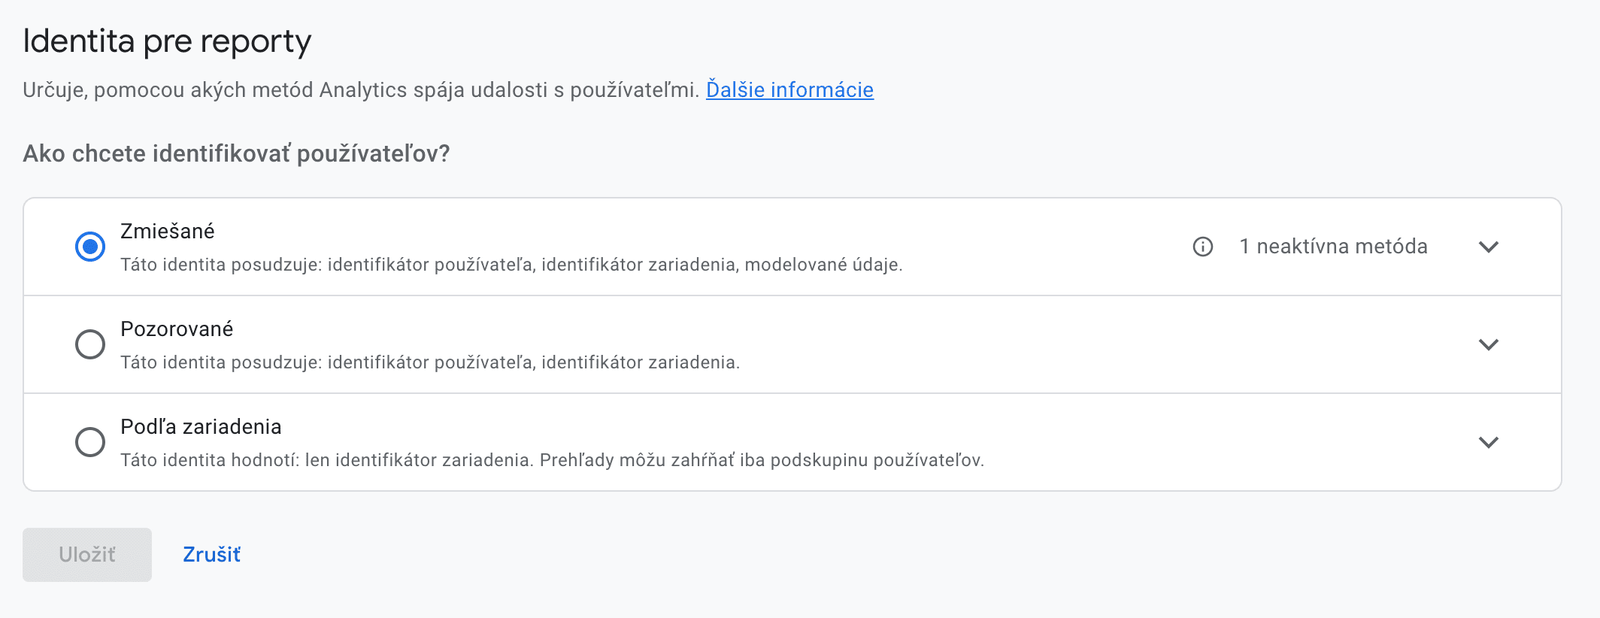The height and width of the screenshot is (618, 1600).
Task: Click the Podľa zariadenia option title
Action: tap(200, 427)
